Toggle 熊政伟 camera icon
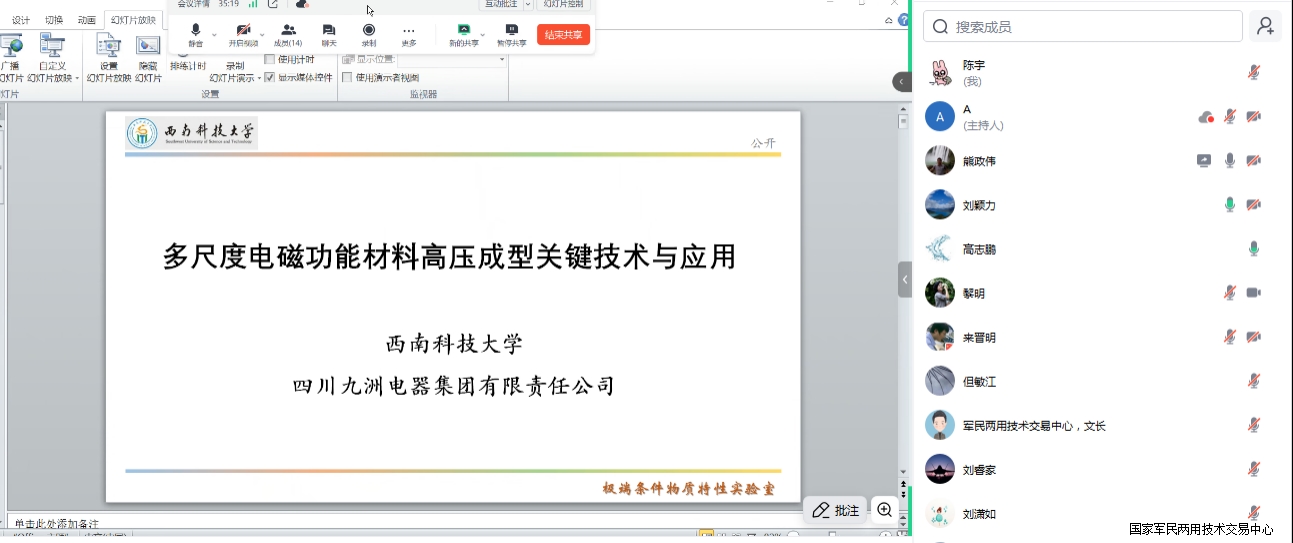The height and width of the screenshot is (543, 1293). coord(1254,160)
